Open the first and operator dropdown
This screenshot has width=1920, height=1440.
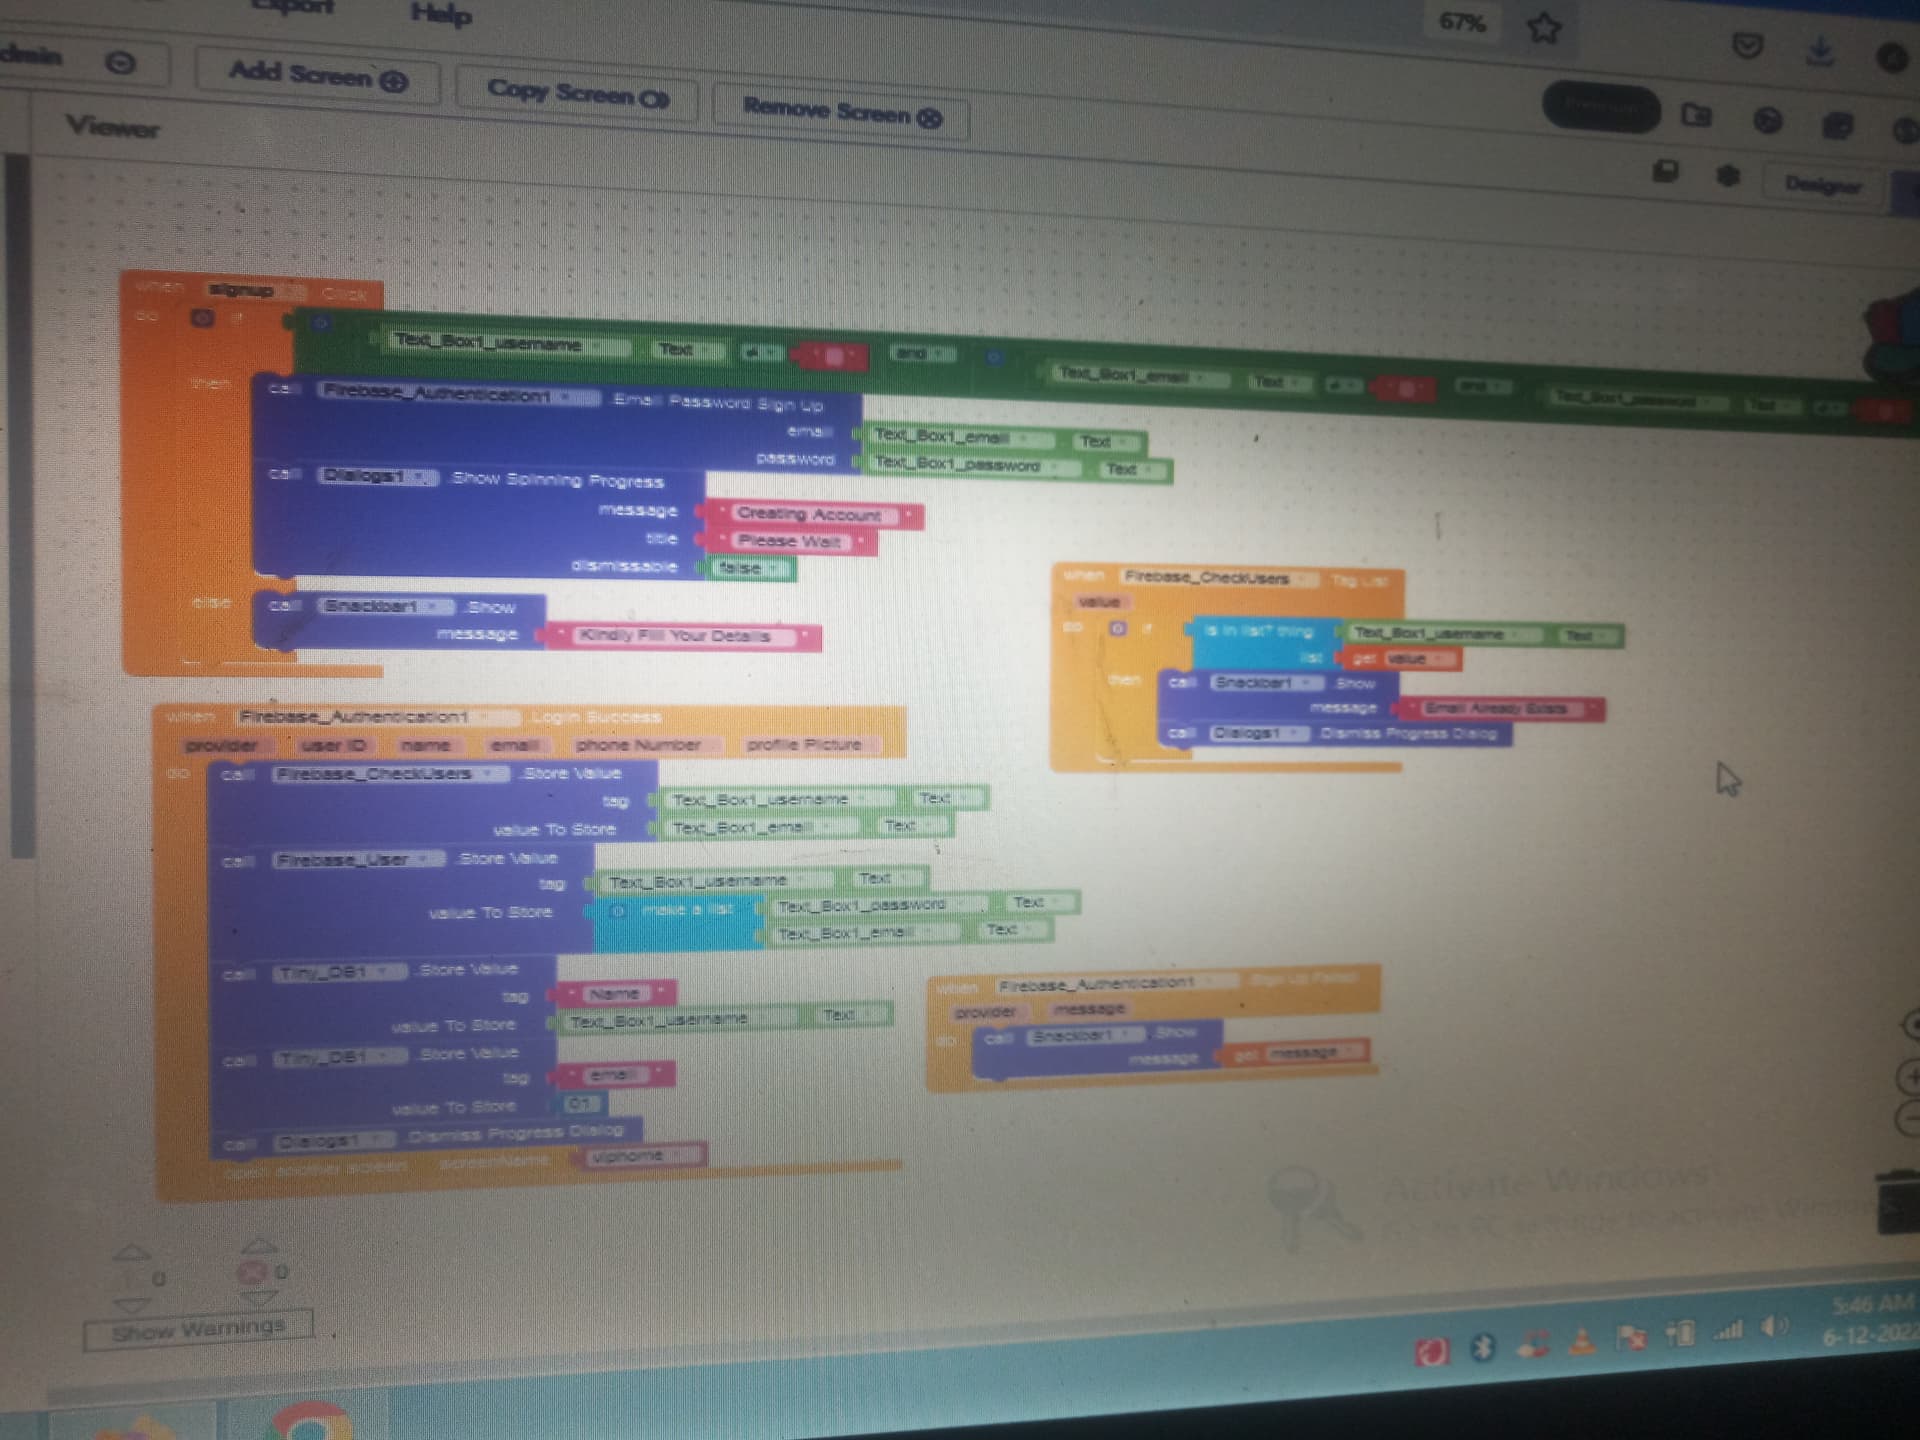tap(921, 353)
